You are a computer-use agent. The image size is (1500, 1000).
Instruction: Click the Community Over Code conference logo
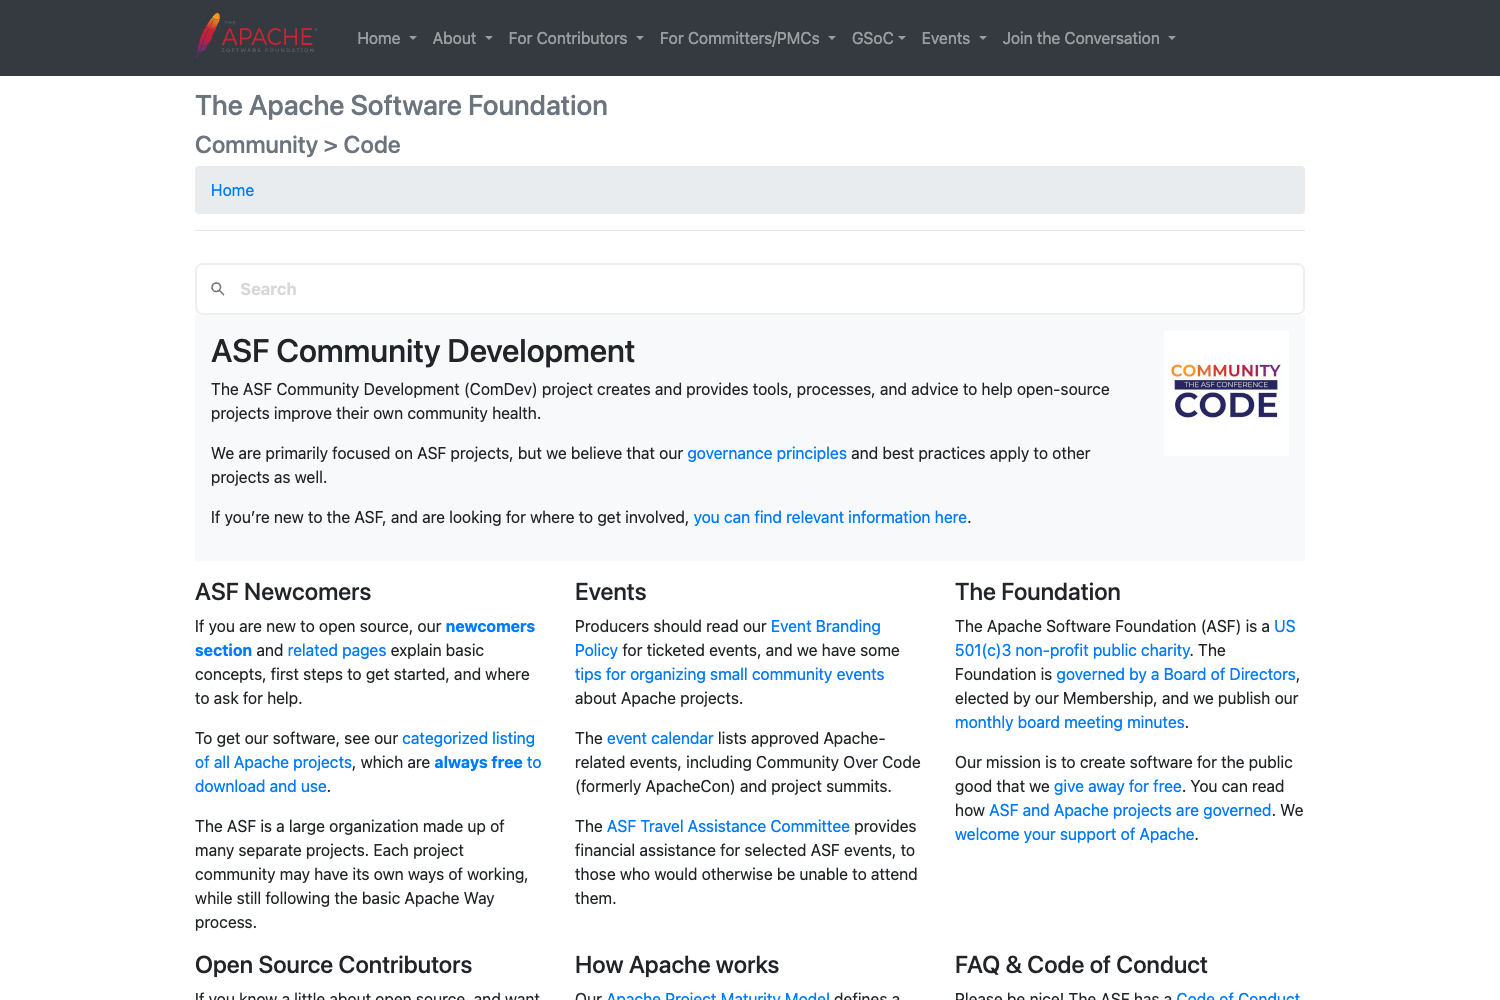point(1226,392)
